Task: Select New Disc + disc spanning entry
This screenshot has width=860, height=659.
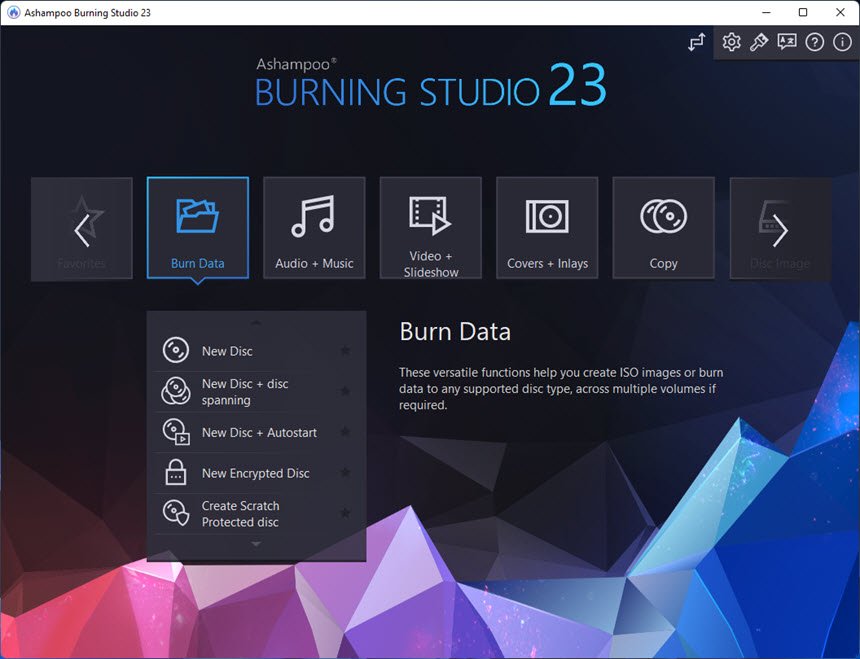Action: pyautogui.click(x=256, y=391)
